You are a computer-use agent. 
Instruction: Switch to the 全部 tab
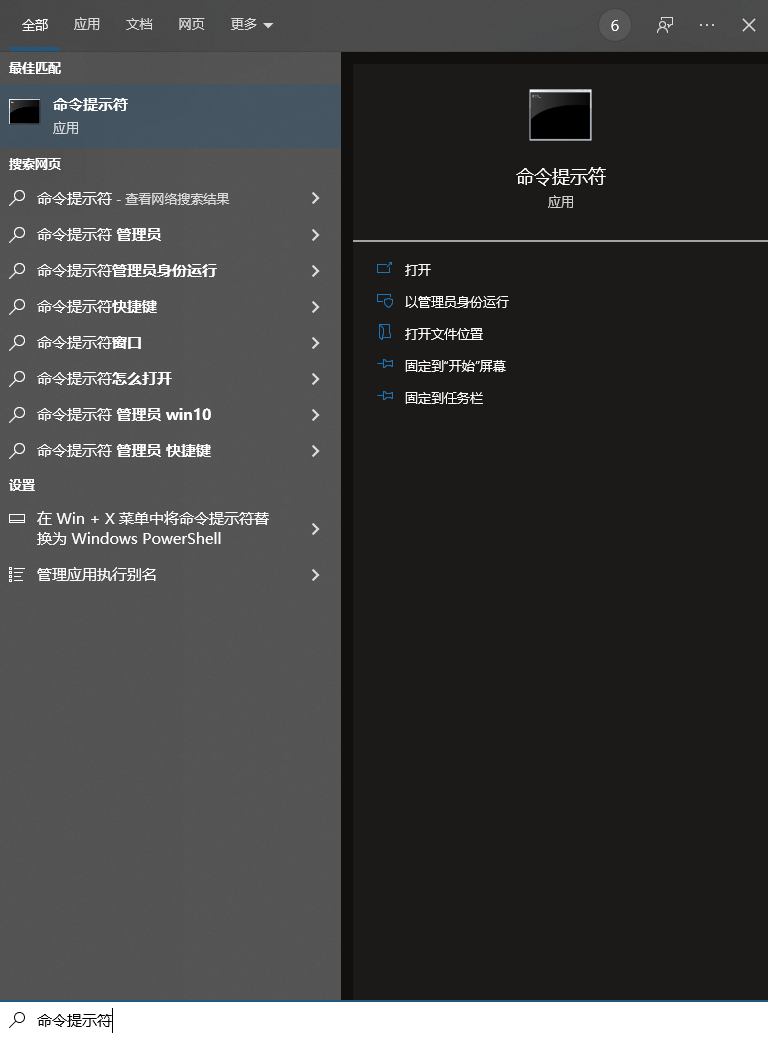click(34, 24)
